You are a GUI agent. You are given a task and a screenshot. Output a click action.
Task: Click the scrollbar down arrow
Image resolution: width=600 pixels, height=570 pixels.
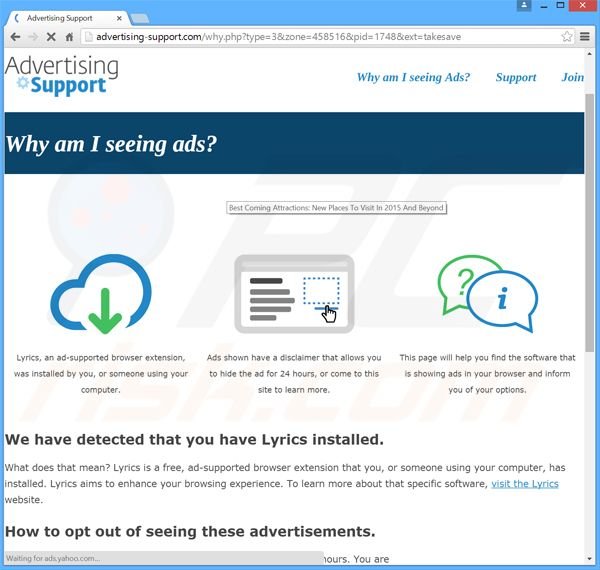tap(589, 559)
